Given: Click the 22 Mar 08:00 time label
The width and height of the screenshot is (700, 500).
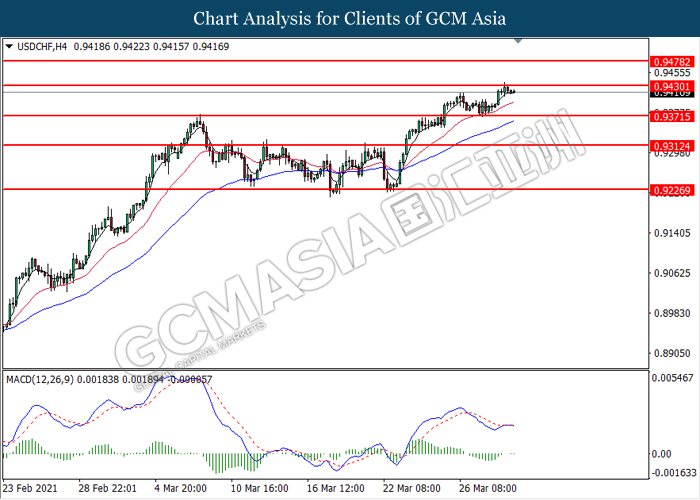Looking at the screenshot, I should click(x=412, y=488).
